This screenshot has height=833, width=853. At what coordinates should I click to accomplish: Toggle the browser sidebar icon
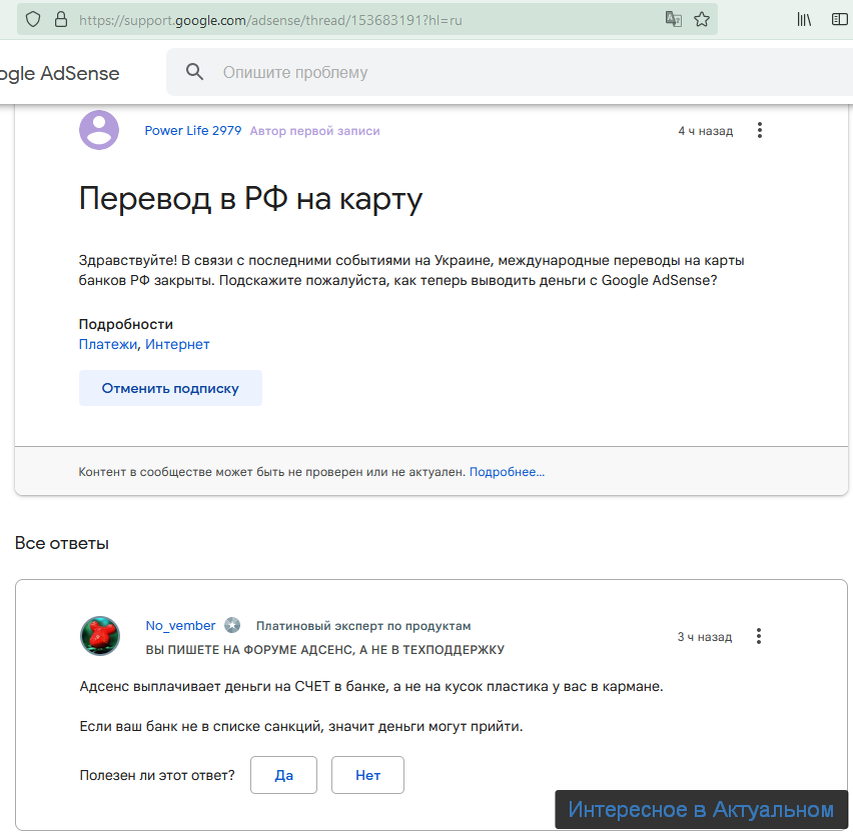click(839, 18)
